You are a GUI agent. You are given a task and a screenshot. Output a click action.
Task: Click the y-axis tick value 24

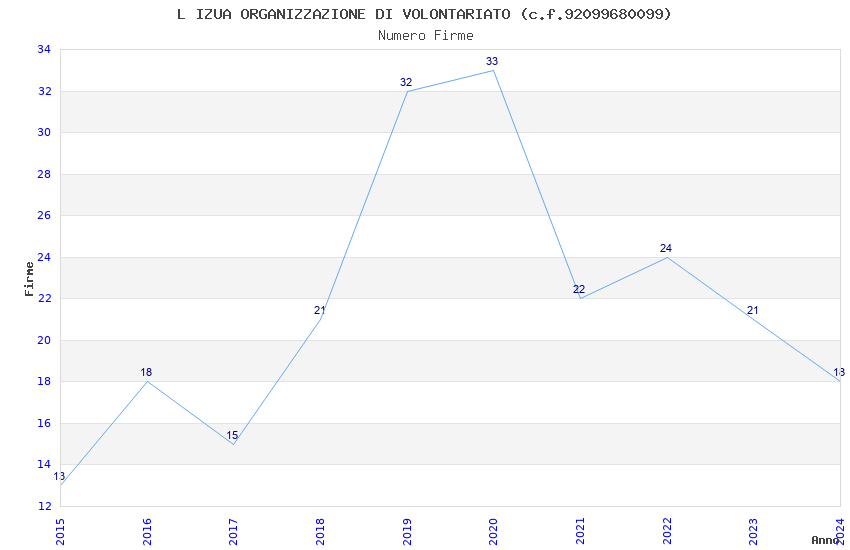click(x=44, y=257)
